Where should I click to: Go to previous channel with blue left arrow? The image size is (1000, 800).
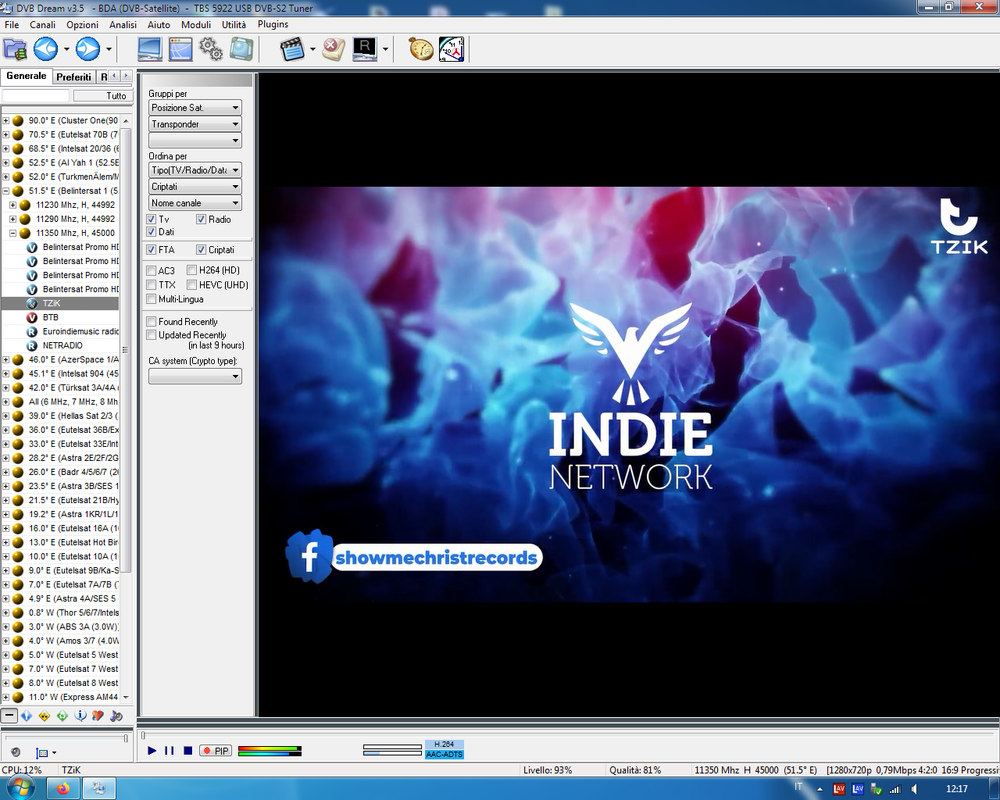pos(46,49)
